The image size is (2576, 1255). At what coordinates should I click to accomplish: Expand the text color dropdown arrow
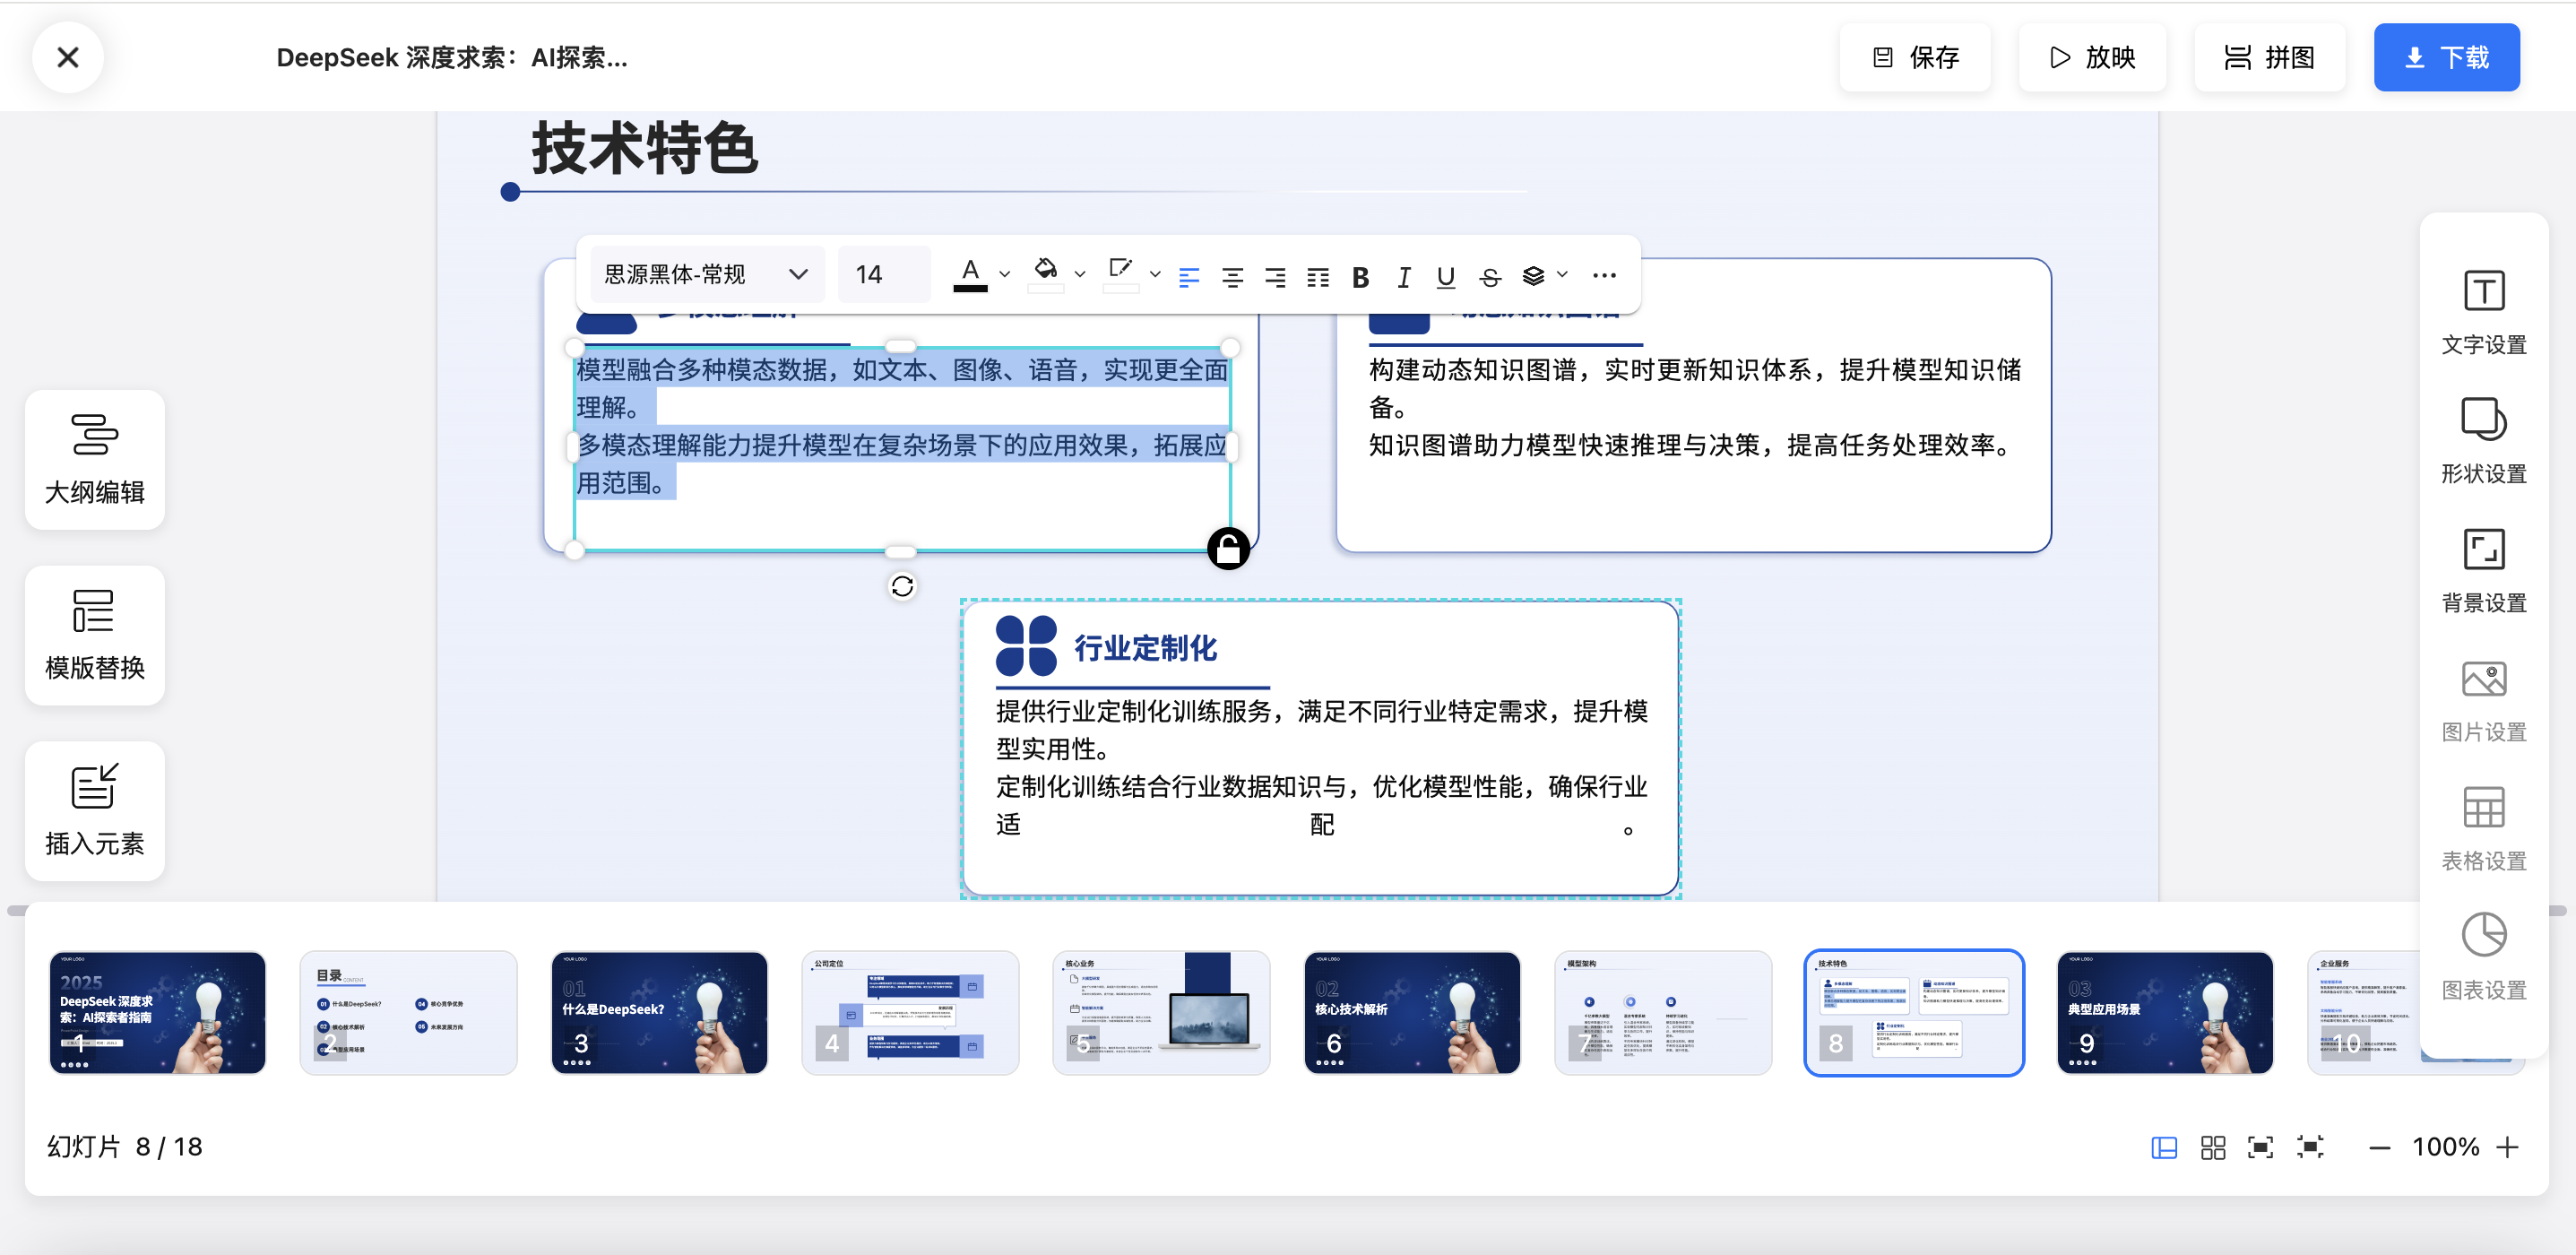coord(1005,274)
